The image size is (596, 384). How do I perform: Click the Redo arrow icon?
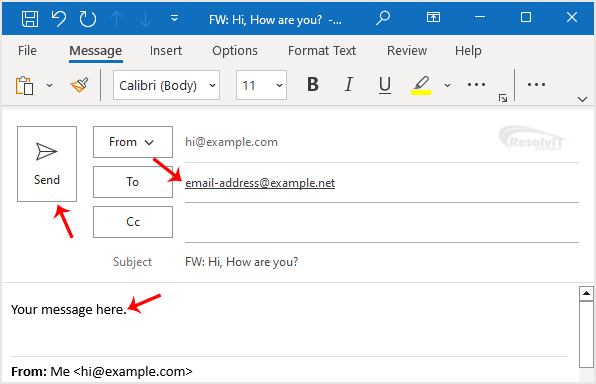tap(87, 18)
